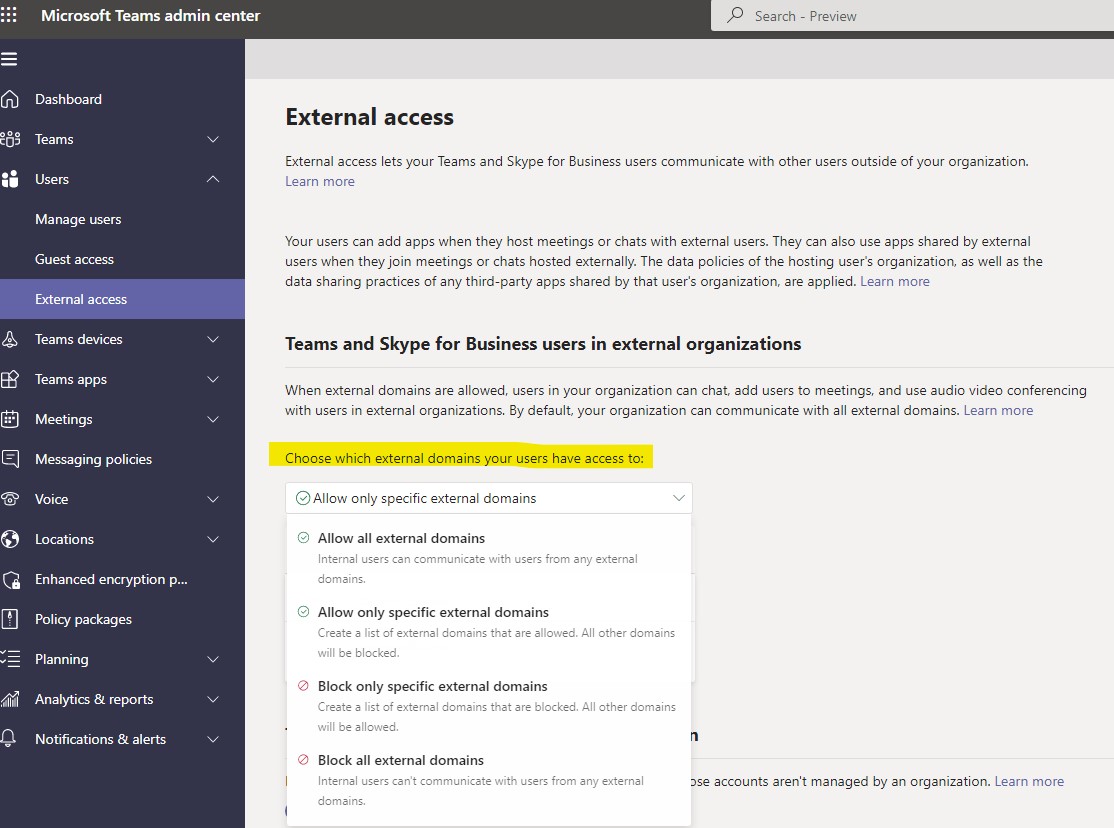Collapse the Users section chevron
This screenshot has height=828, width=1114.
tap(212, 179)
